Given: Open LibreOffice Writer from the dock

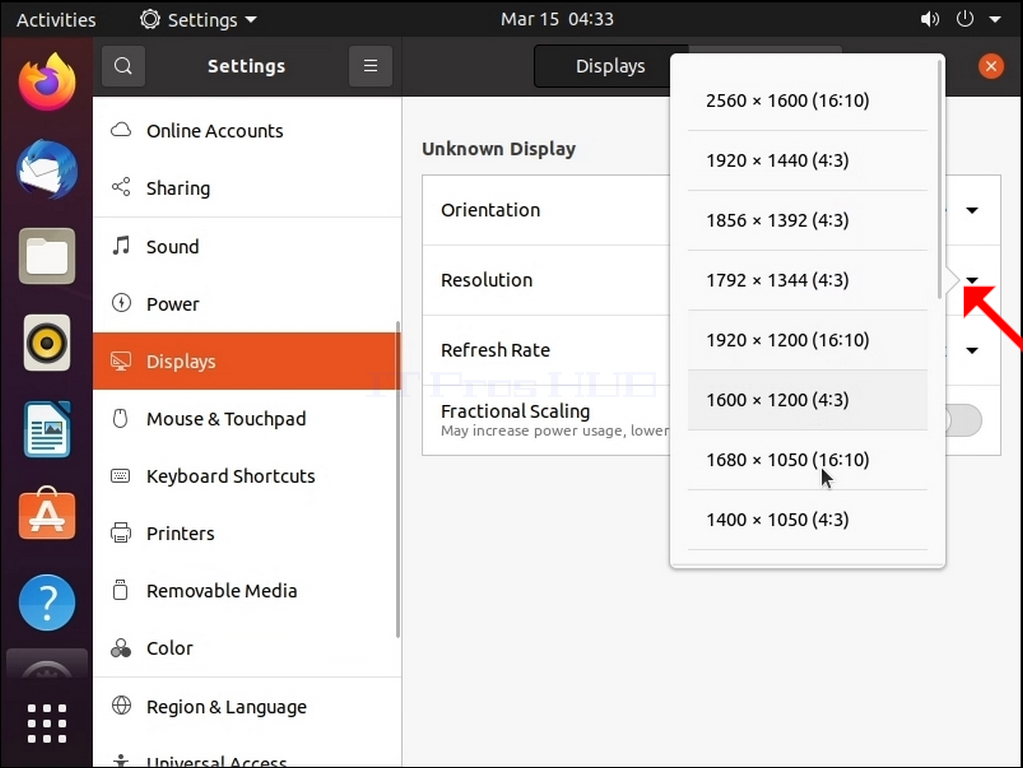Looking at the screenshot, I should click(x=47, y=429).
